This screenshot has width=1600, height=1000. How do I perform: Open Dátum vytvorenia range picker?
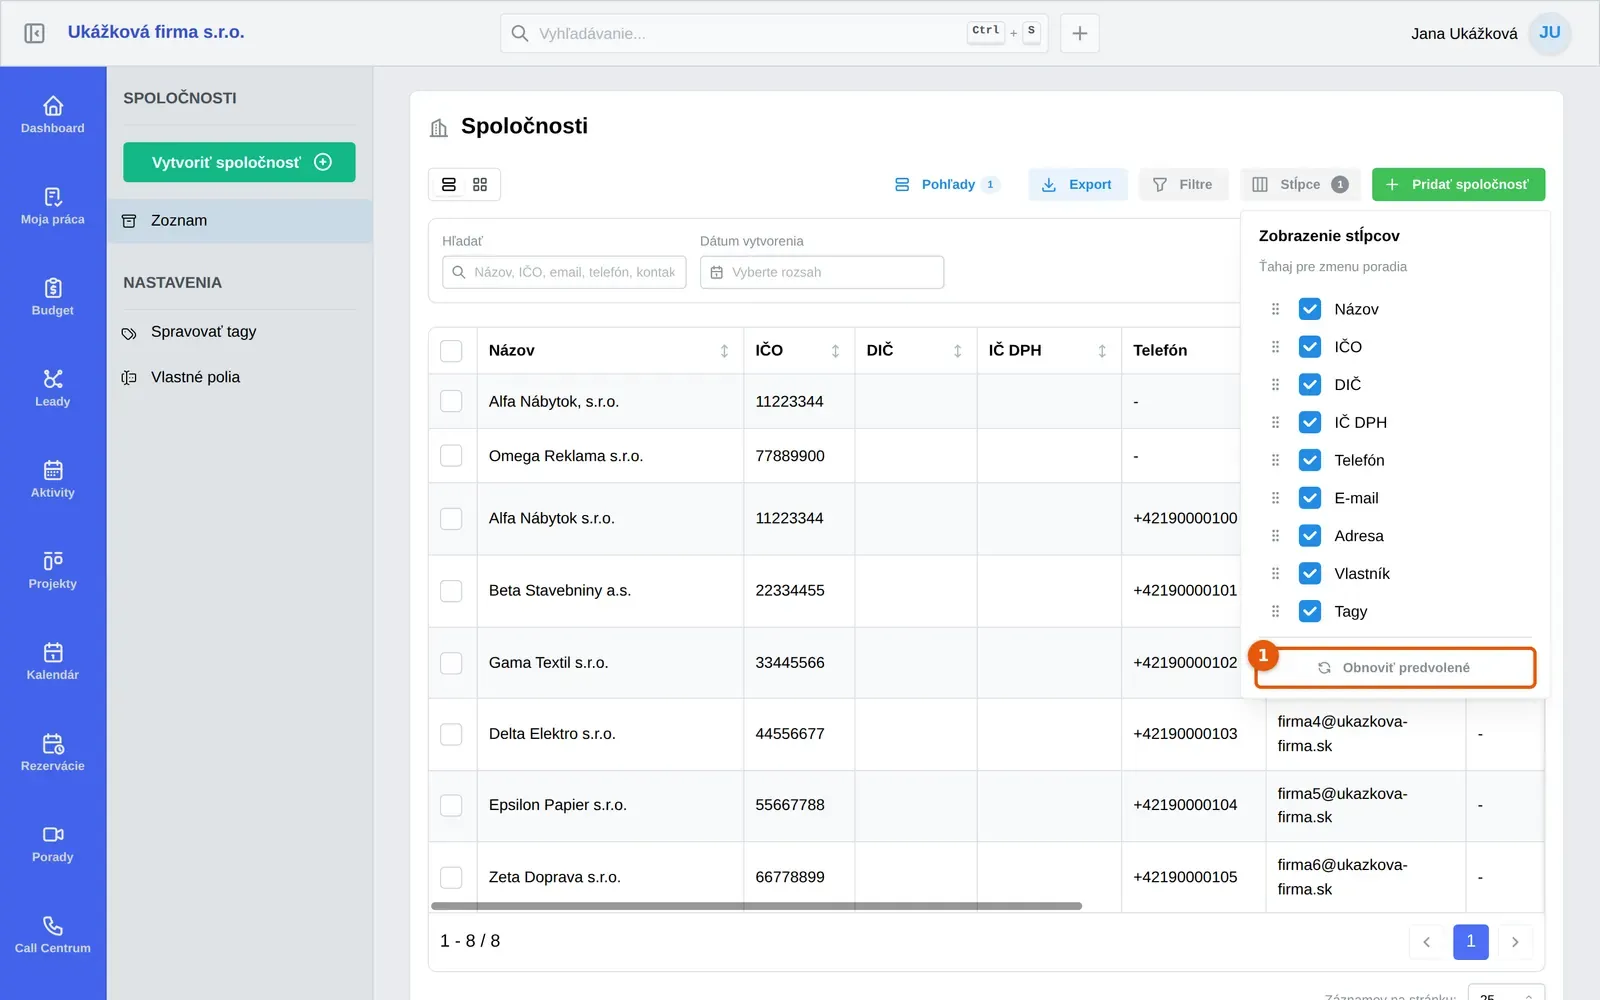pyautogui.click(x=822, y=272)
